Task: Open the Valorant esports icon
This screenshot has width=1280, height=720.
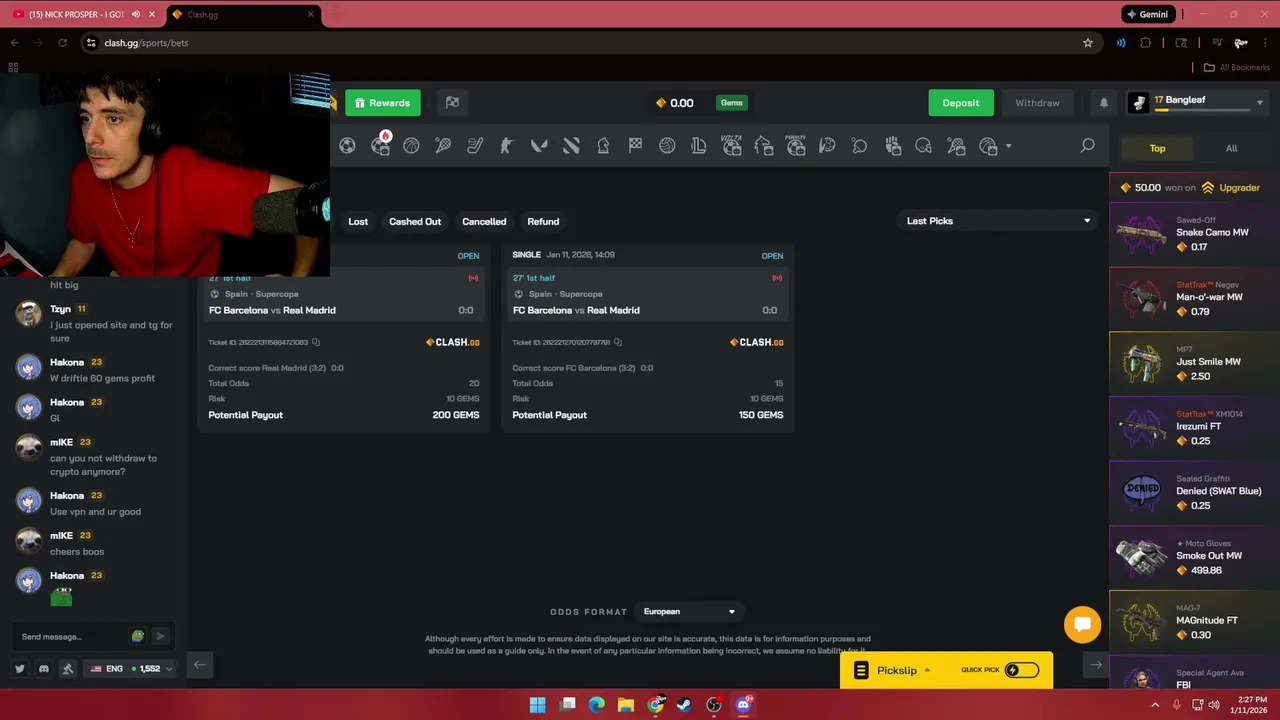Action: click(x=539, y=146)
